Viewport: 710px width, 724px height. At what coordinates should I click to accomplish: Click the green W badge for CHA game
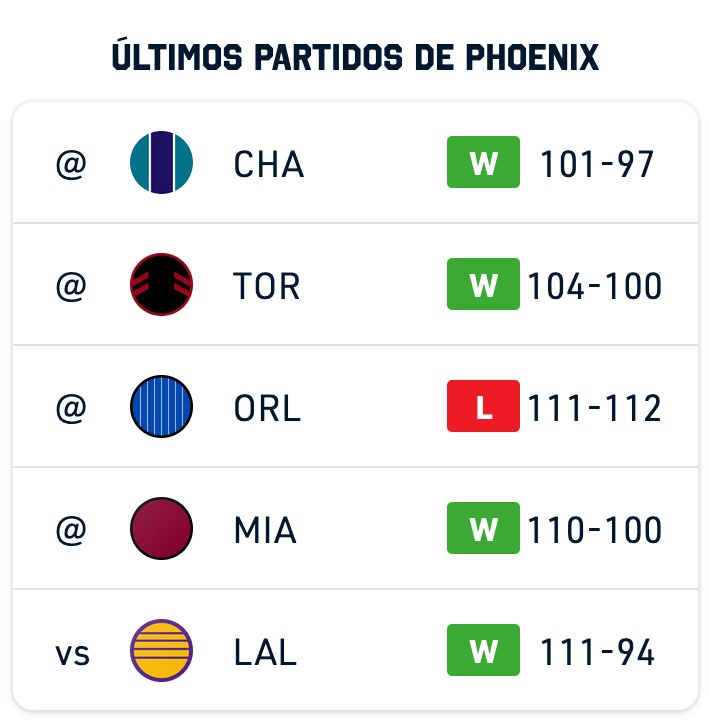coord(483,162)
